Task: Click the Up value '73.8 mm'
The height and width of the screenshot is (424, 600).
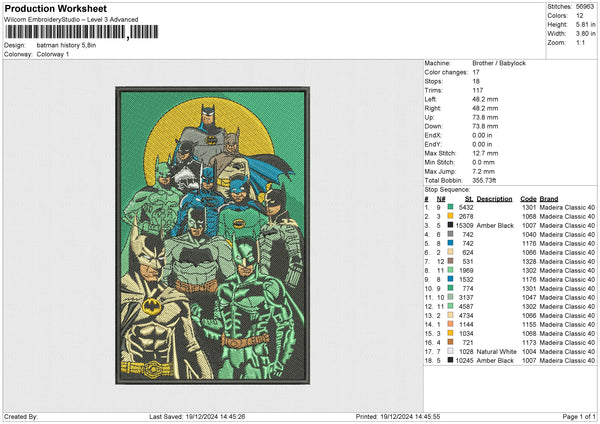Action: click(485, 117)
